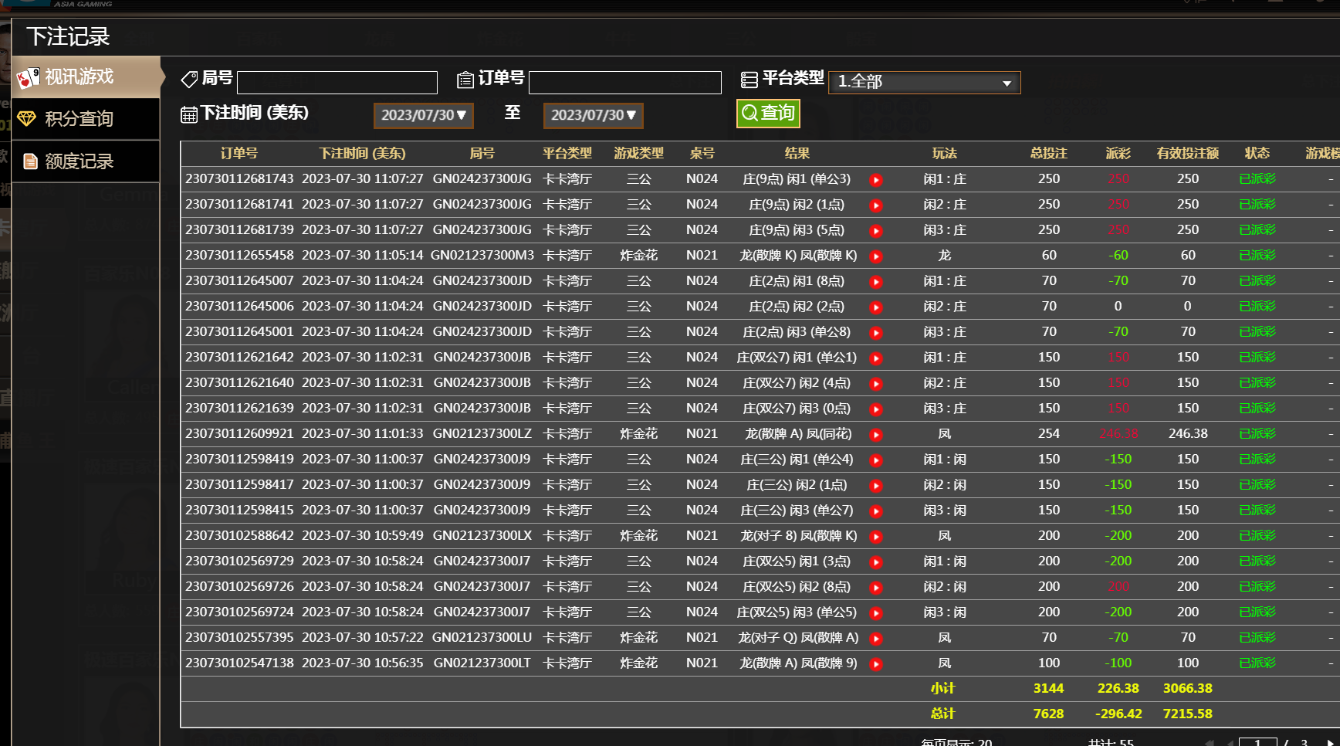Play replay video for order 230730102588642

876,537
